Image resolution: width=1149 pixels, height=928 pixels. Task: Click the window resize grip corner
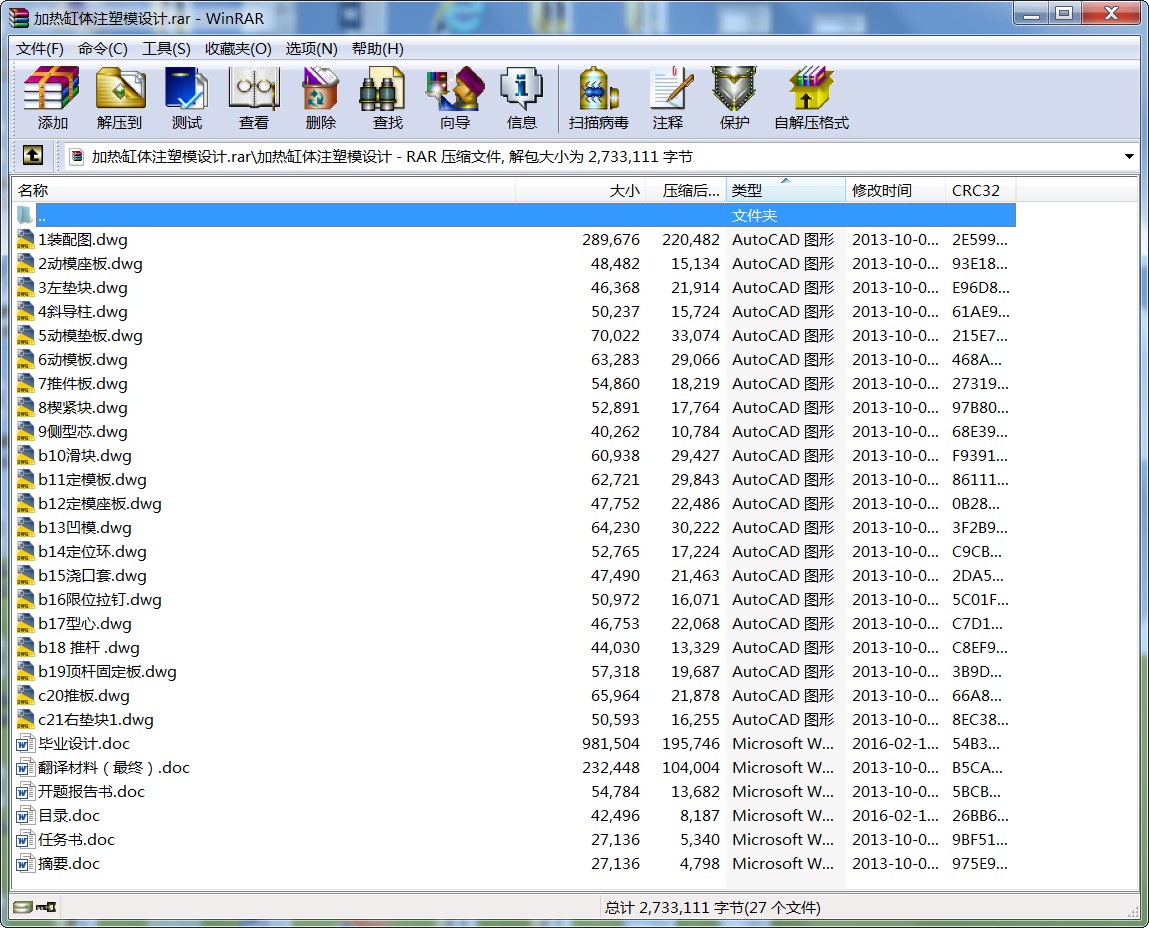point(1133,910)
